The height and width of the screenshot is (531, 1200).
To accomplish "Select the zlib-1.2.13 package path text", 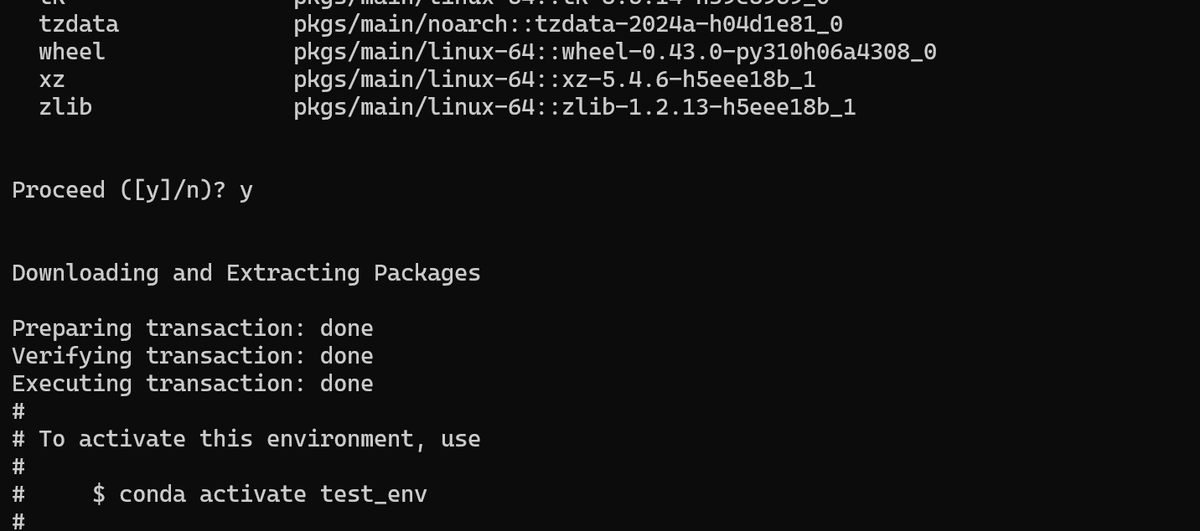I will click(x=574, y=106).
